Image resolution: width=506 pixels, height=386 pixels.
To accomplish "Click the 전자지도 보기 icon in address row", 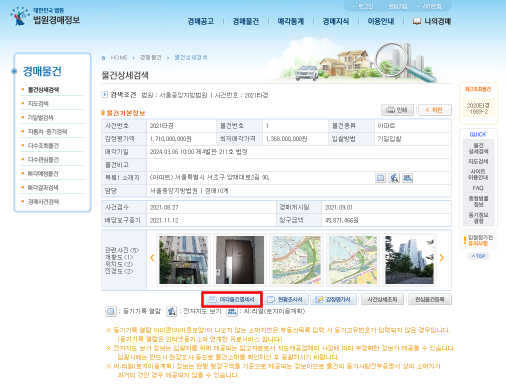I will click(x=394, y=178).
